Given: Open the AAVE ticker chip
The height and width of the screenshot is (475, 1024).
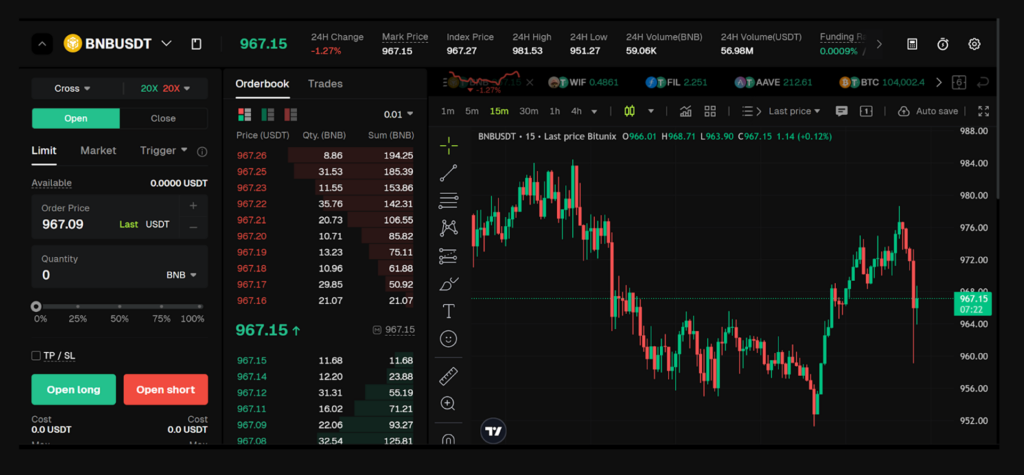Looking at the screenshot, I should coord(773,82).
